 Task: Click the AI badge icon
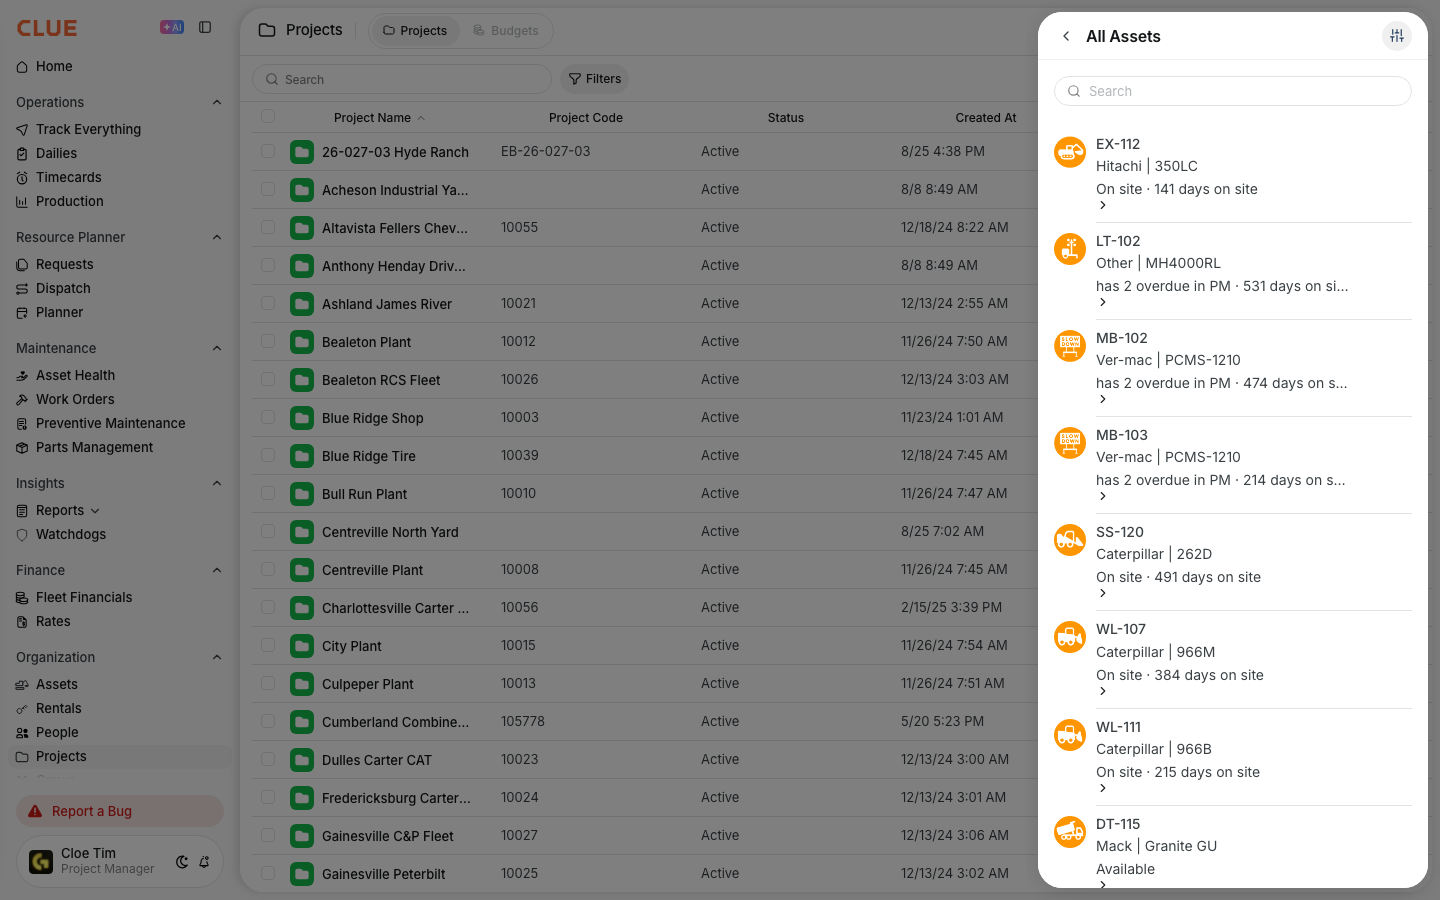tap(172, 28)
